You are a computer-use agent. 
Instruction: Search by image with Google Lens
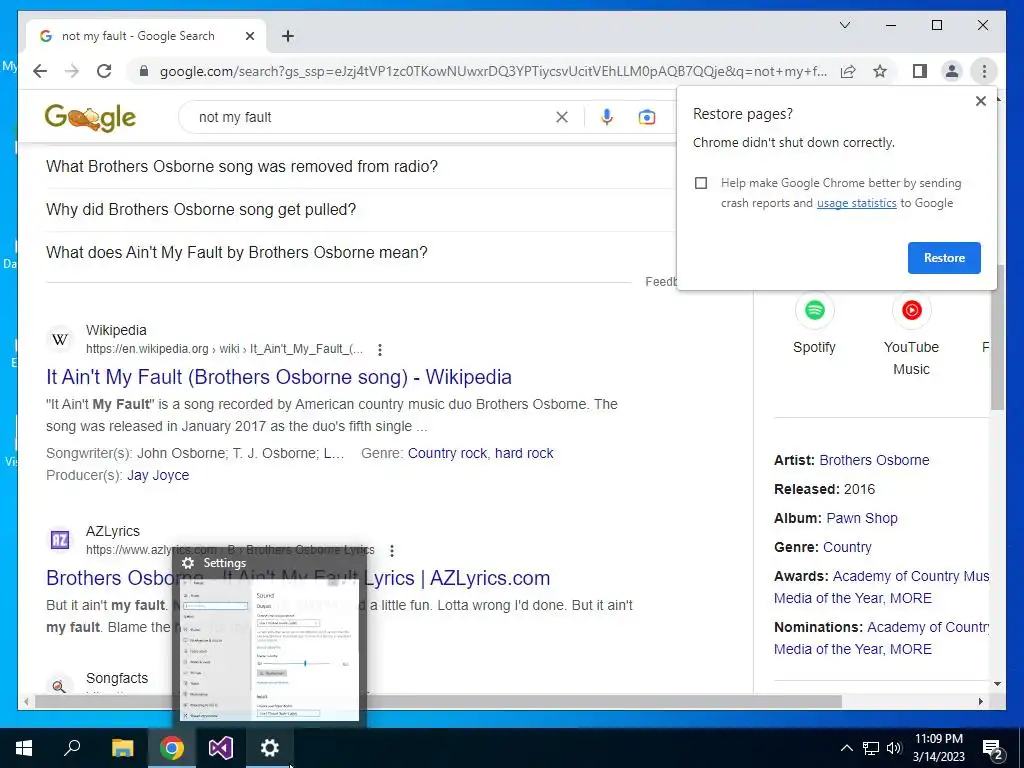[647, 117]
